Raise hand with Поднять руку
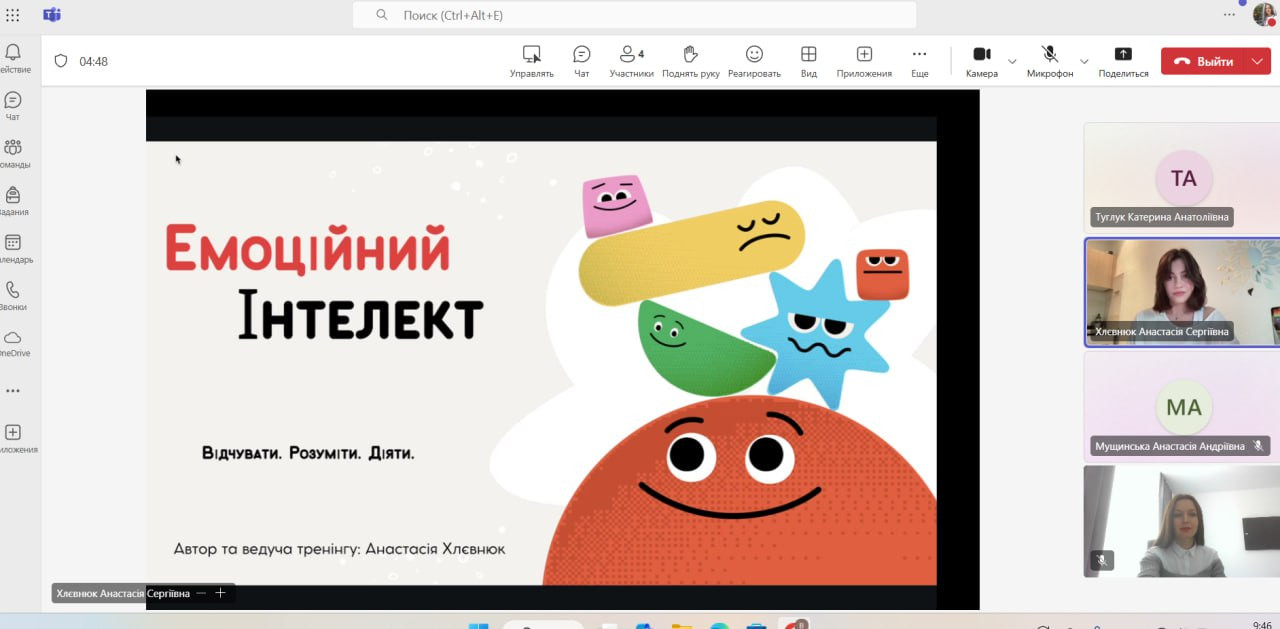The image size is (1280, 629). (690, 61)
